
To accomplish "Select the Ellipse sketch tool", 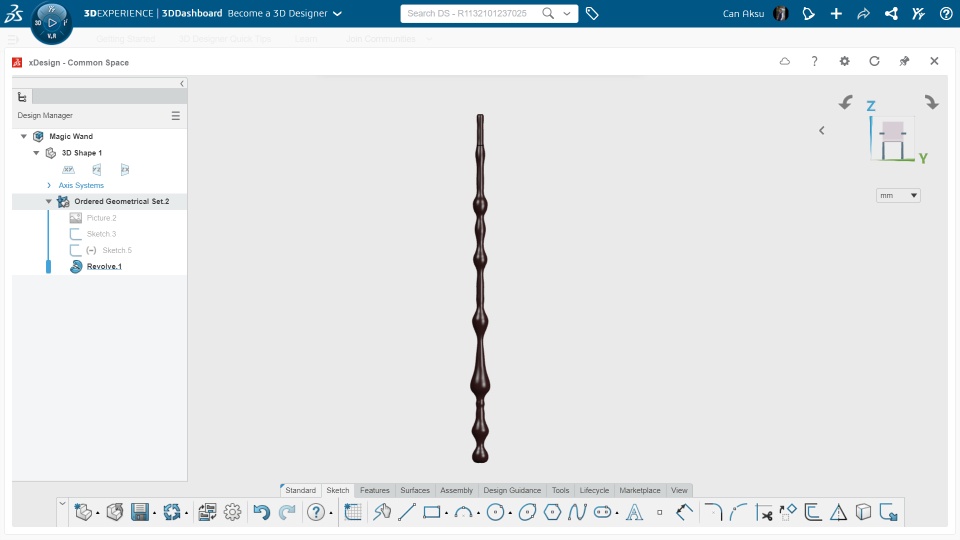I will (x=527, y=512).
